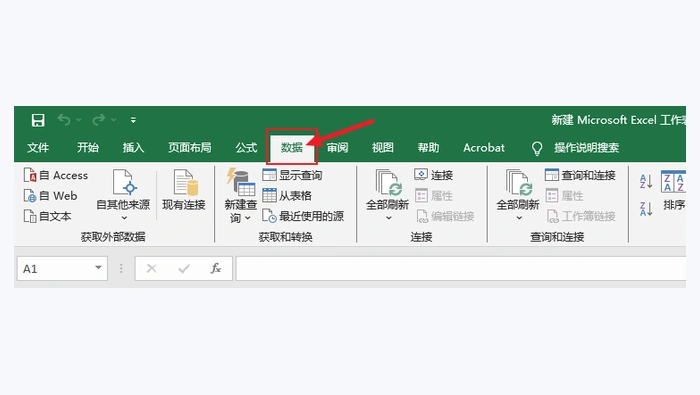Image resolution: width=700 pixels, height=395 pixels.
Task: Open the Name Box dropdown arrow
Action: point(98,268)
